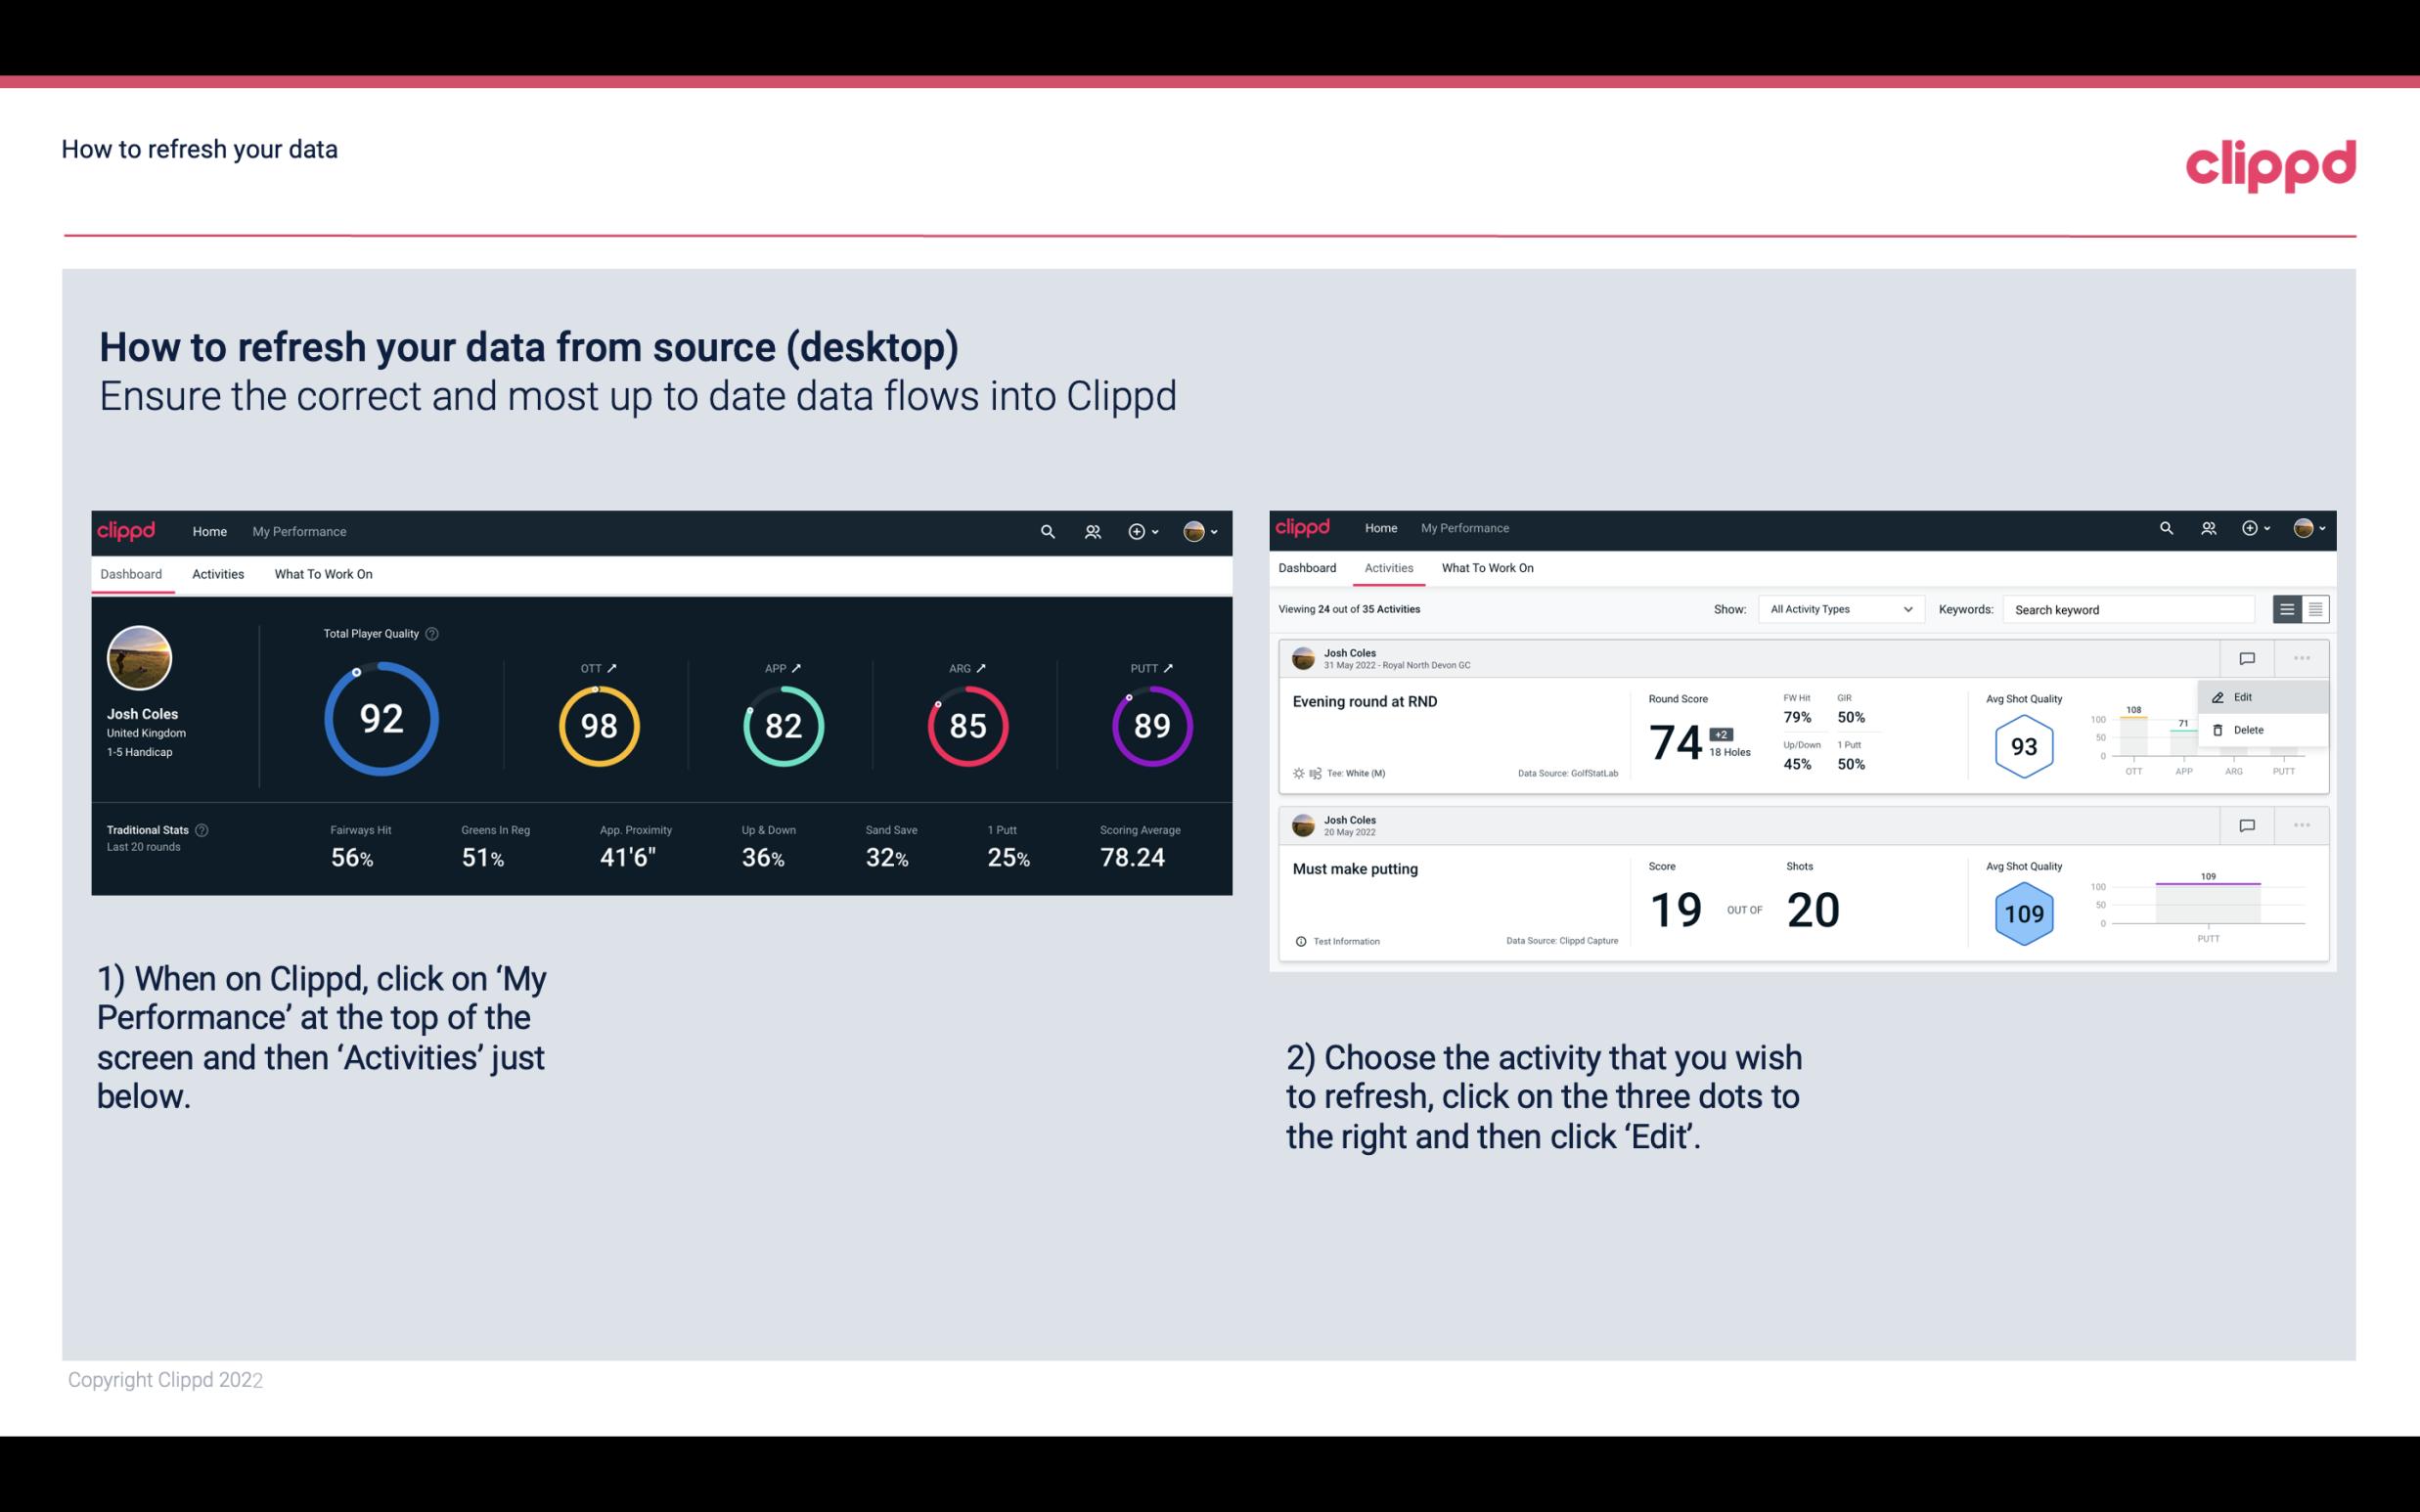2420x1512 pixels.
Task: Switch to the Activities tab
Action: click(x=216, y=571)
